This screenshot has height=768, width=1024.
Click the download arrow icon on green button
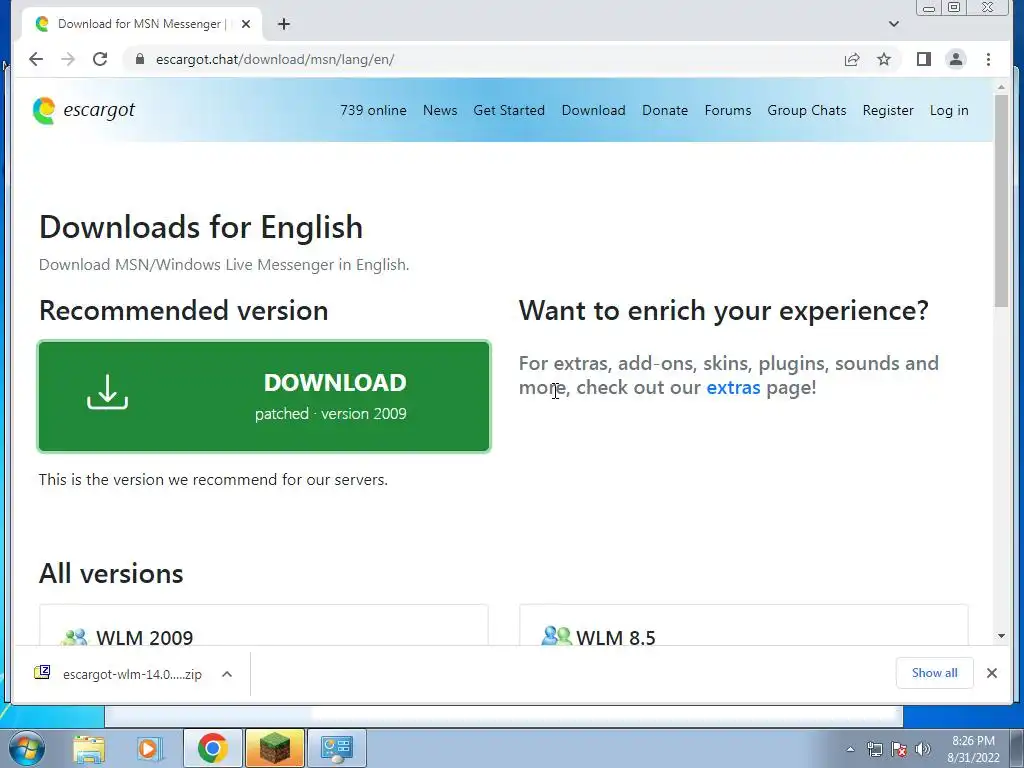pyautogui.click(x=108, y=392)
